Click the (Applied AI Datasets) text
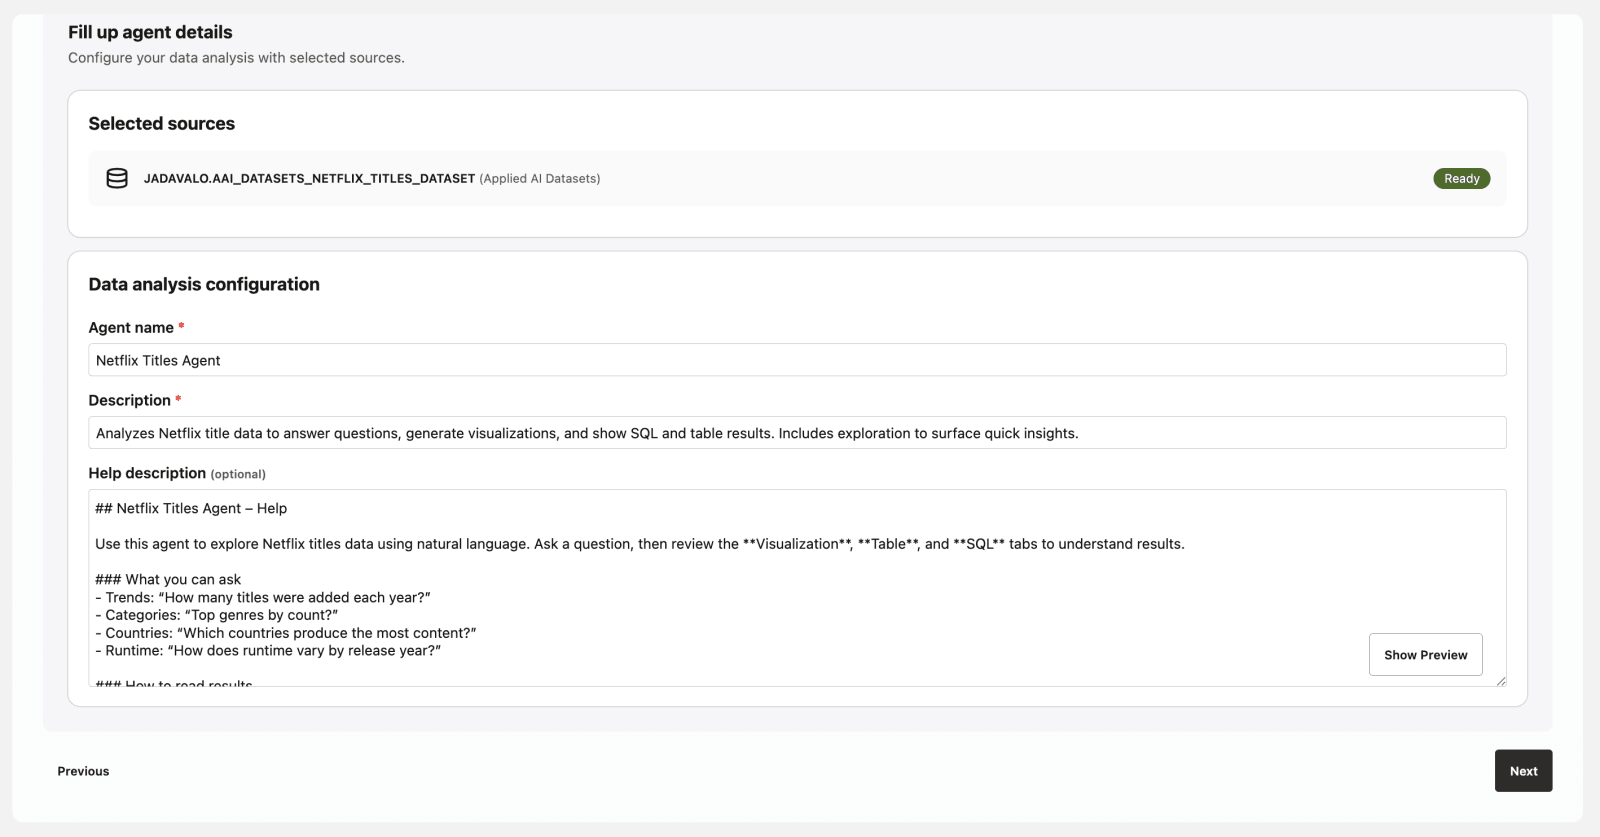Screen dimensions: 1600x837 coord(540,178)
